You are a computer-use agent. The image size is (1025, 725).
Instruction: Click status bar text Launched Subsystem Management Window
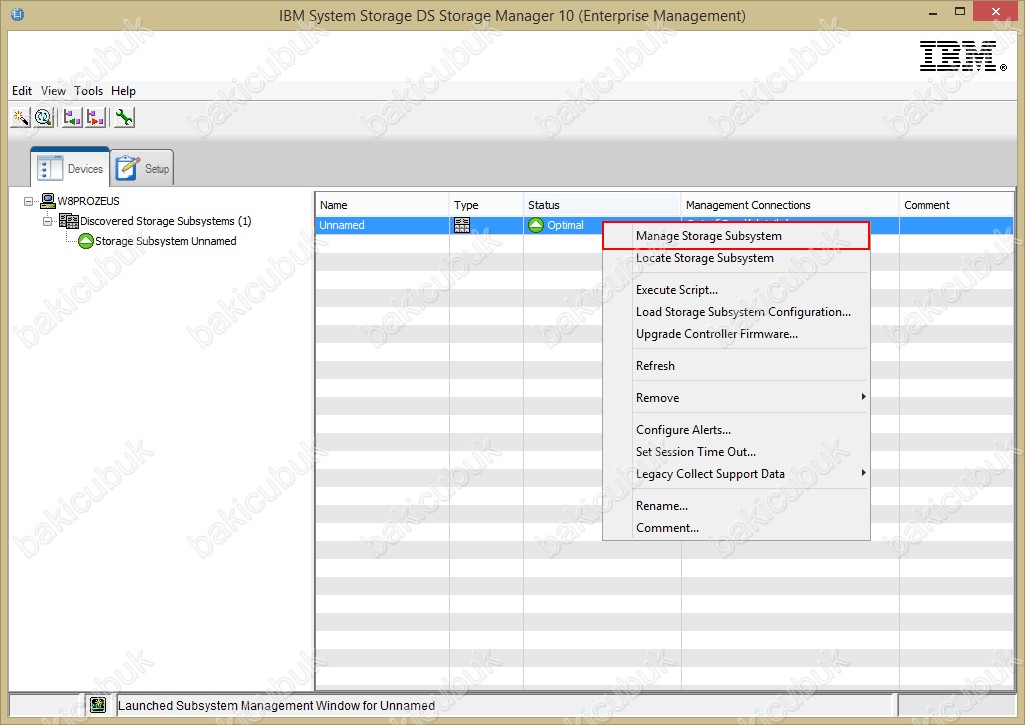pyautogui.click(x=276, y=705)
